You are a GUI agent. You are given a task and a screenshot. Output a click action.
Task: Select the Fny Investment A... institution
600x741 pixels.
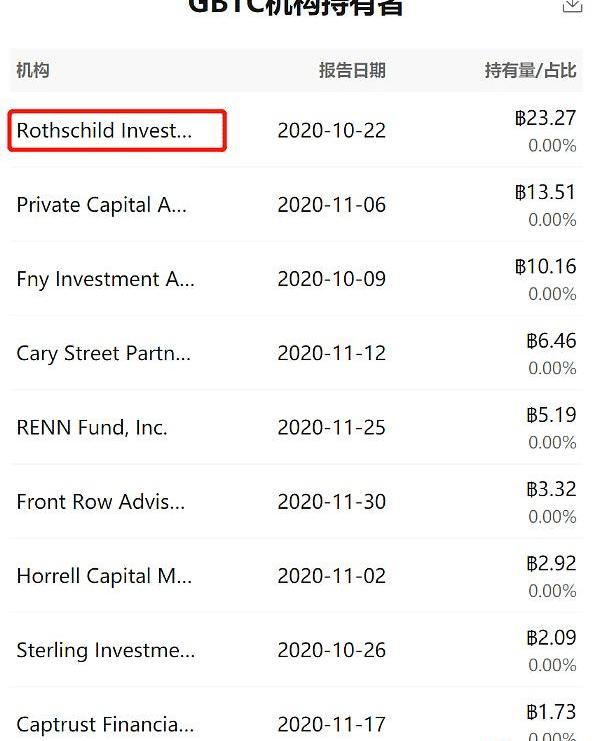tap(105, 279)
